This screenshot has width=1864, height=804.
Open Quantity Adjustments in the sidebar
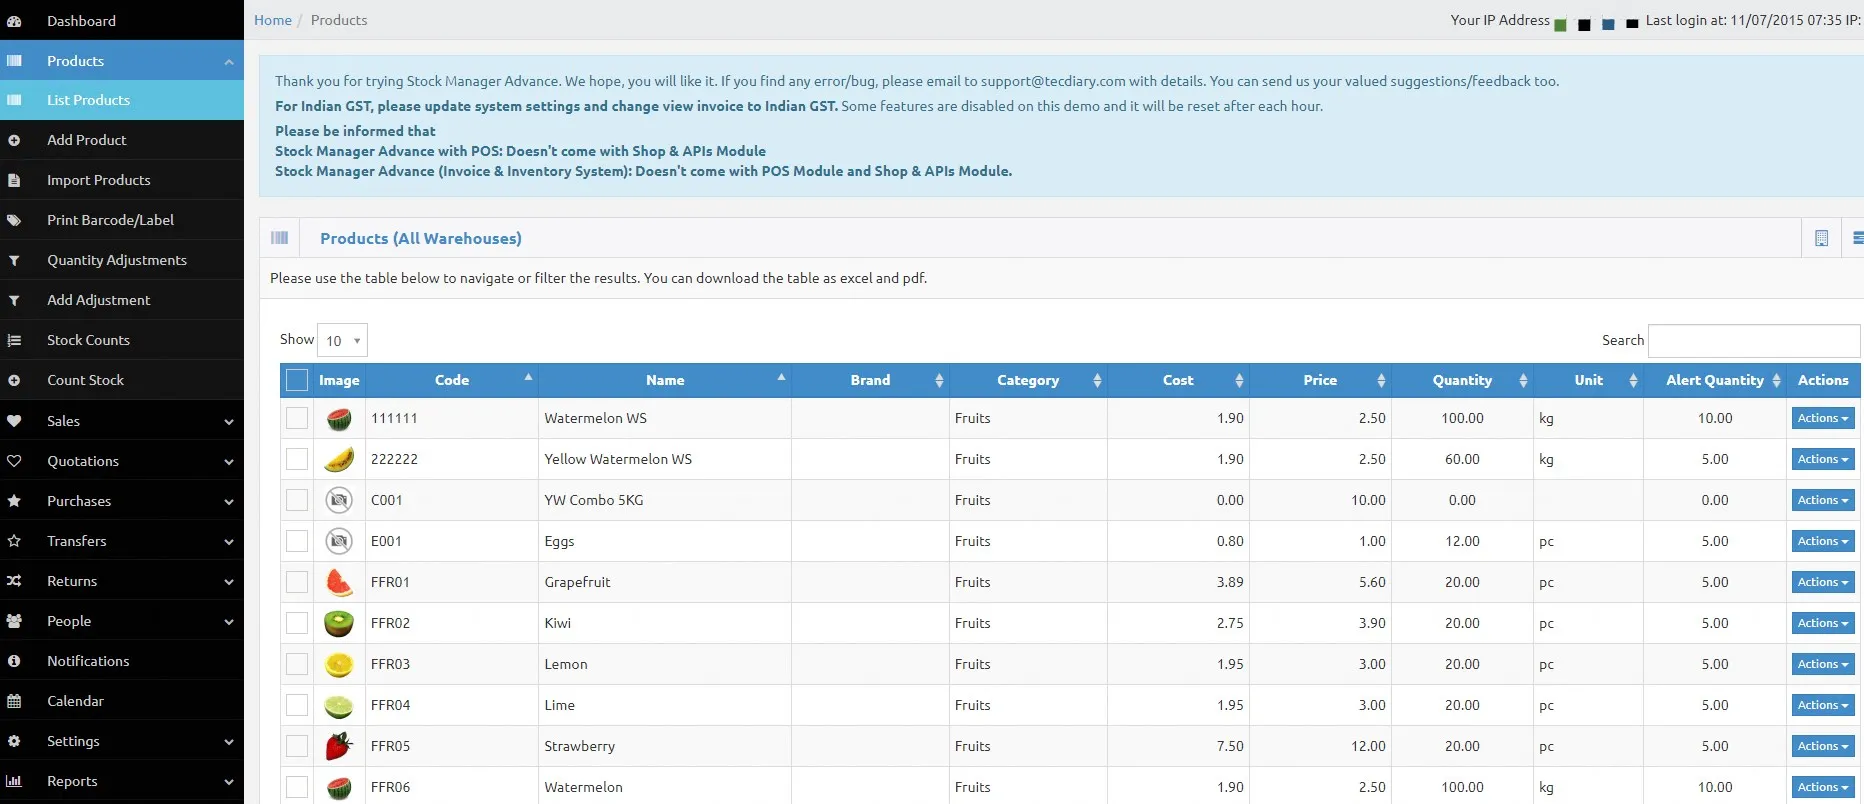pos(117,260)
